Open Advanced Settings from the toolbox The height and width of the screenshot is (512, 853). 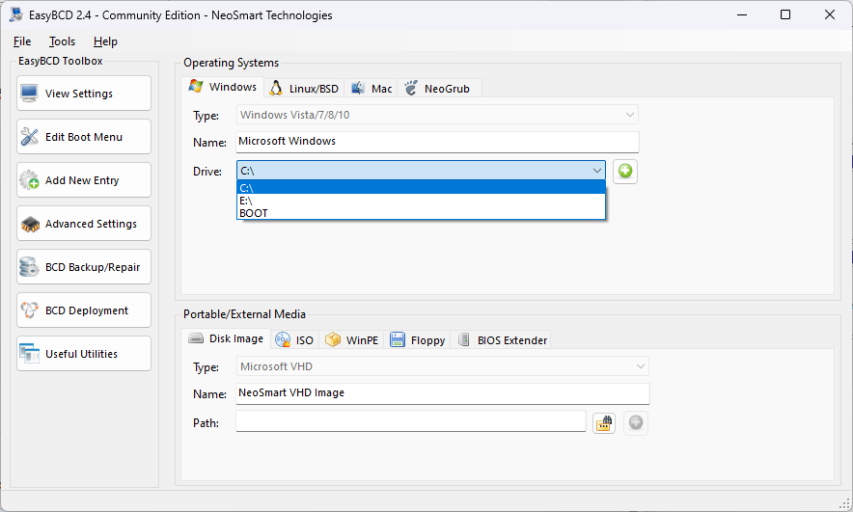(x=84, y=224)
